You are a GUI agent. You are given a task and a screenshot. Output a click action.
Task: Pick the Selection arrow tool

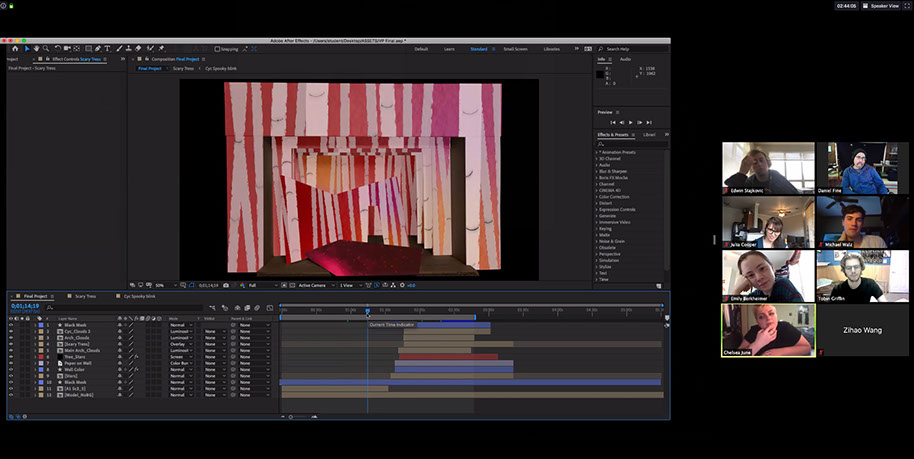27,48
